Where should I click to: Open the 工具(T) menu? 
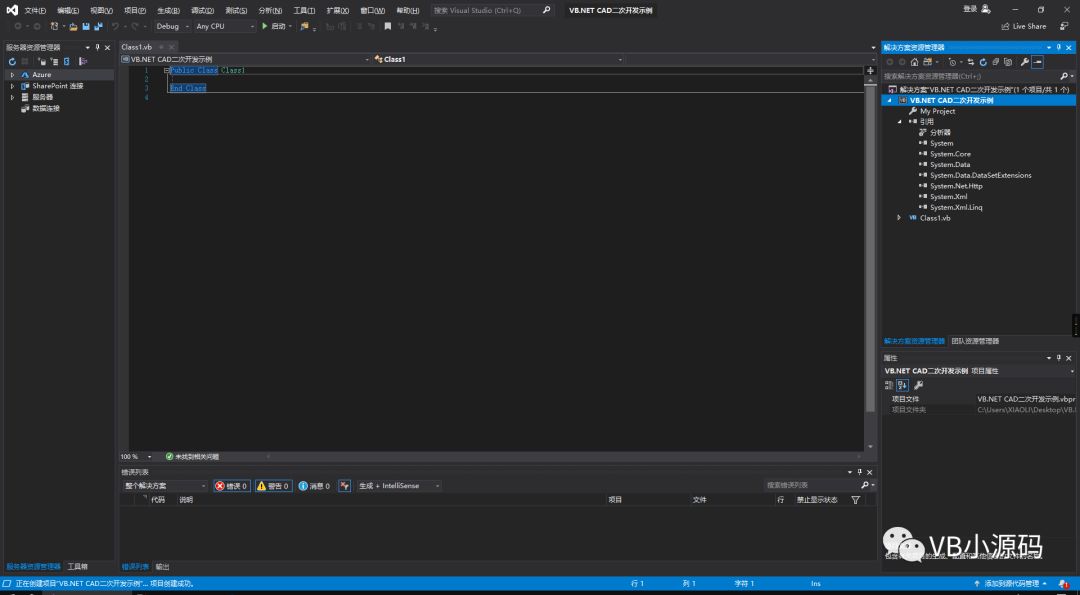coord(304,10)
